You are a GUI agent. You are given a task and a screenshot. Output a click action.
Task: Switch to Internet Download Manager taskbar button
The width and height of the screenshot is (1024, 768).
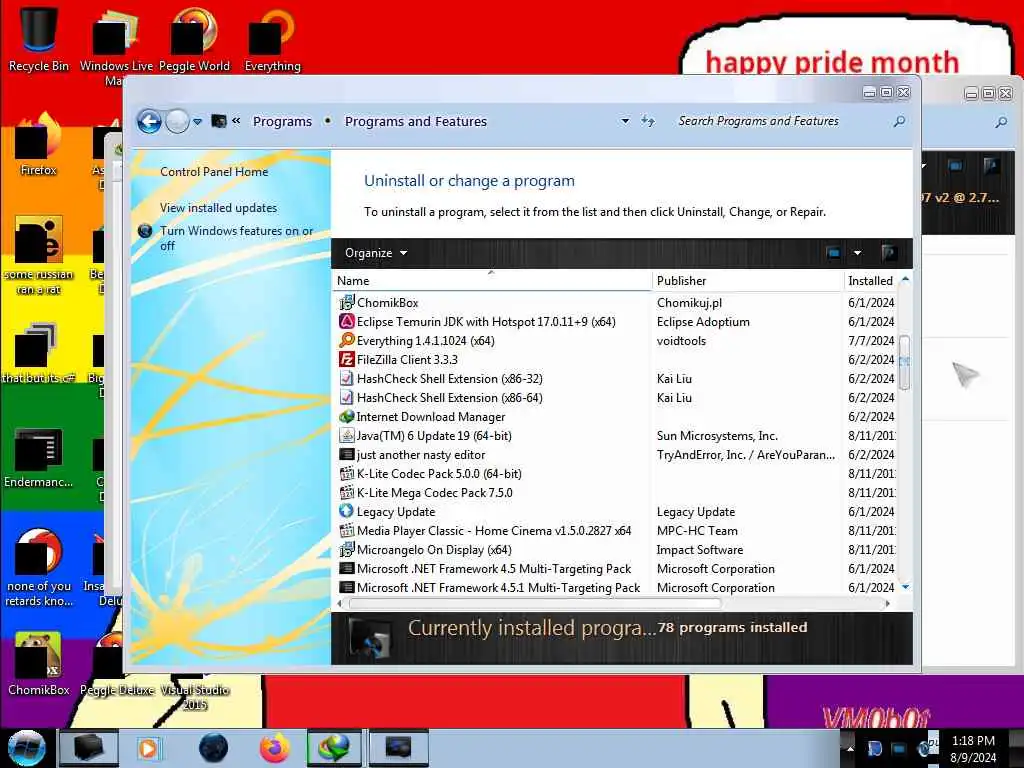[x=334, y=748]
